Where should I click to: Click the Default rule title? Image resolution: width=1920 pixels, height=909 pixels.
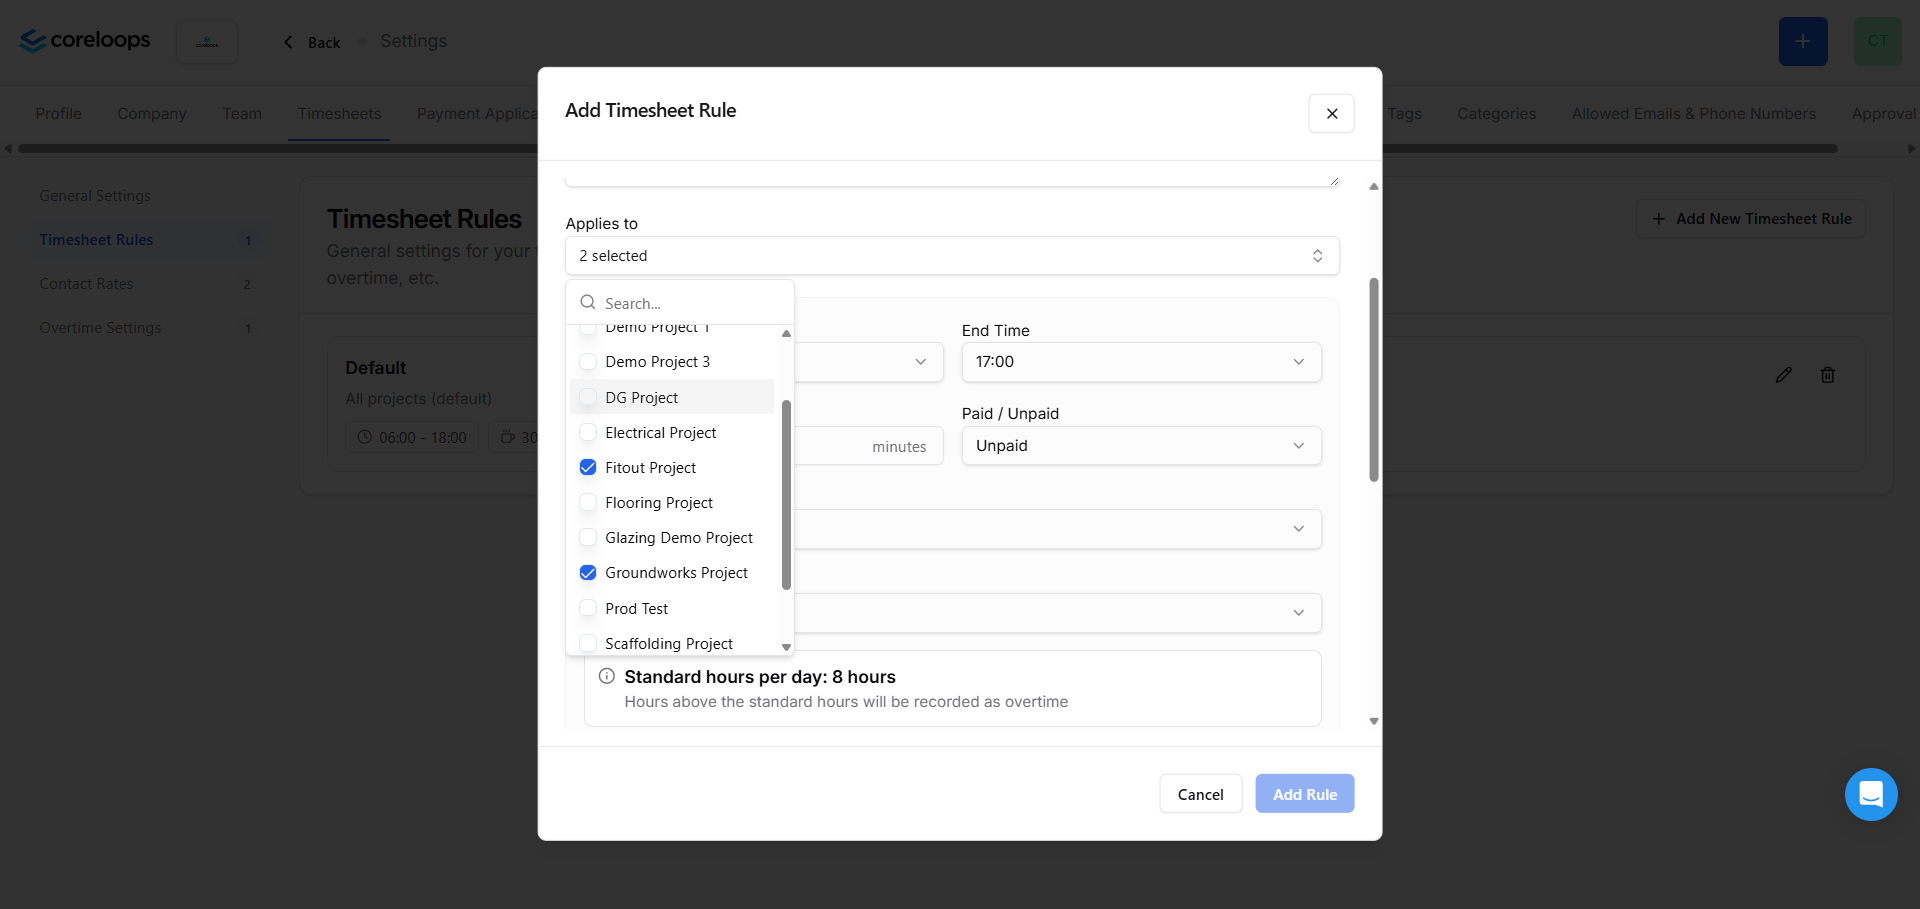click(x=376, y=368)
